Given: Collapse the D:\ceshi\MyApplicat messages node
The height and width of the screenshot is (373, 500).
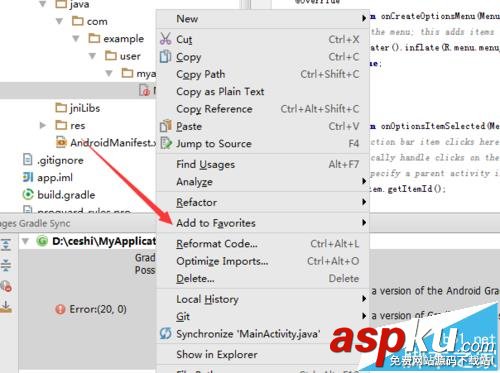Looking at the screenshot, I should coord(25,241).
